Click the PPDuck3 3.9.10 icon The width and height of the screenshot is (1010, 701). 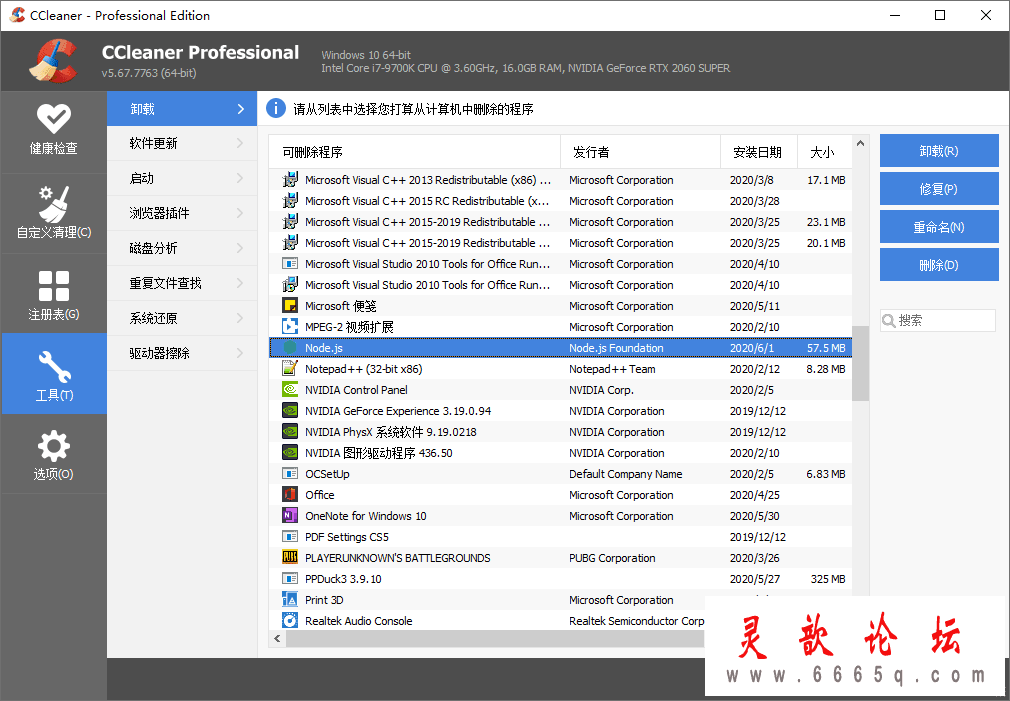coord(290,579)
